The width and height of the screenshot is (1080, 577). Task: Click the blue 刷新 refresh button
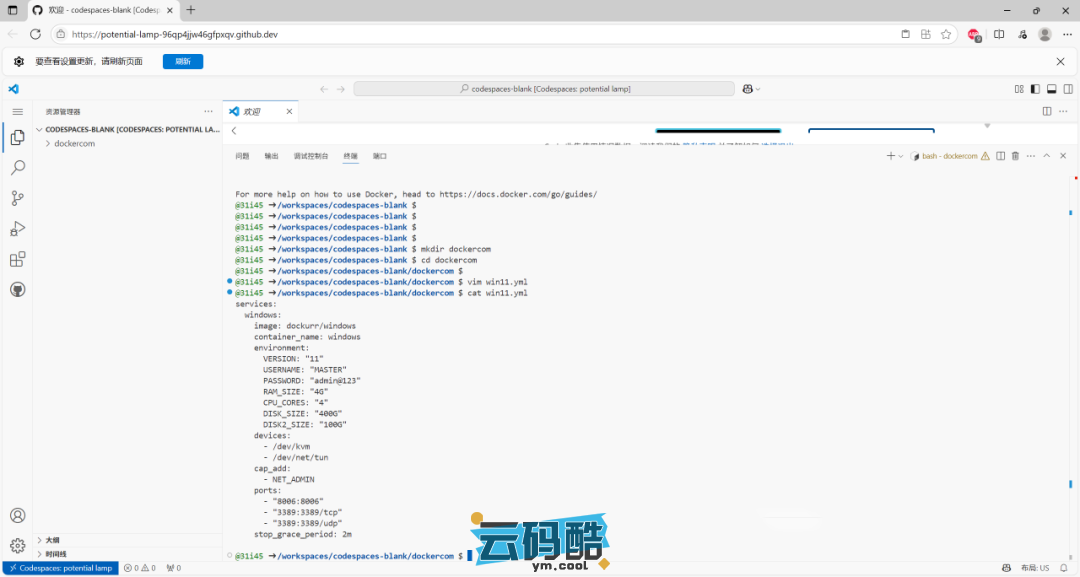(x=183, y=61)
